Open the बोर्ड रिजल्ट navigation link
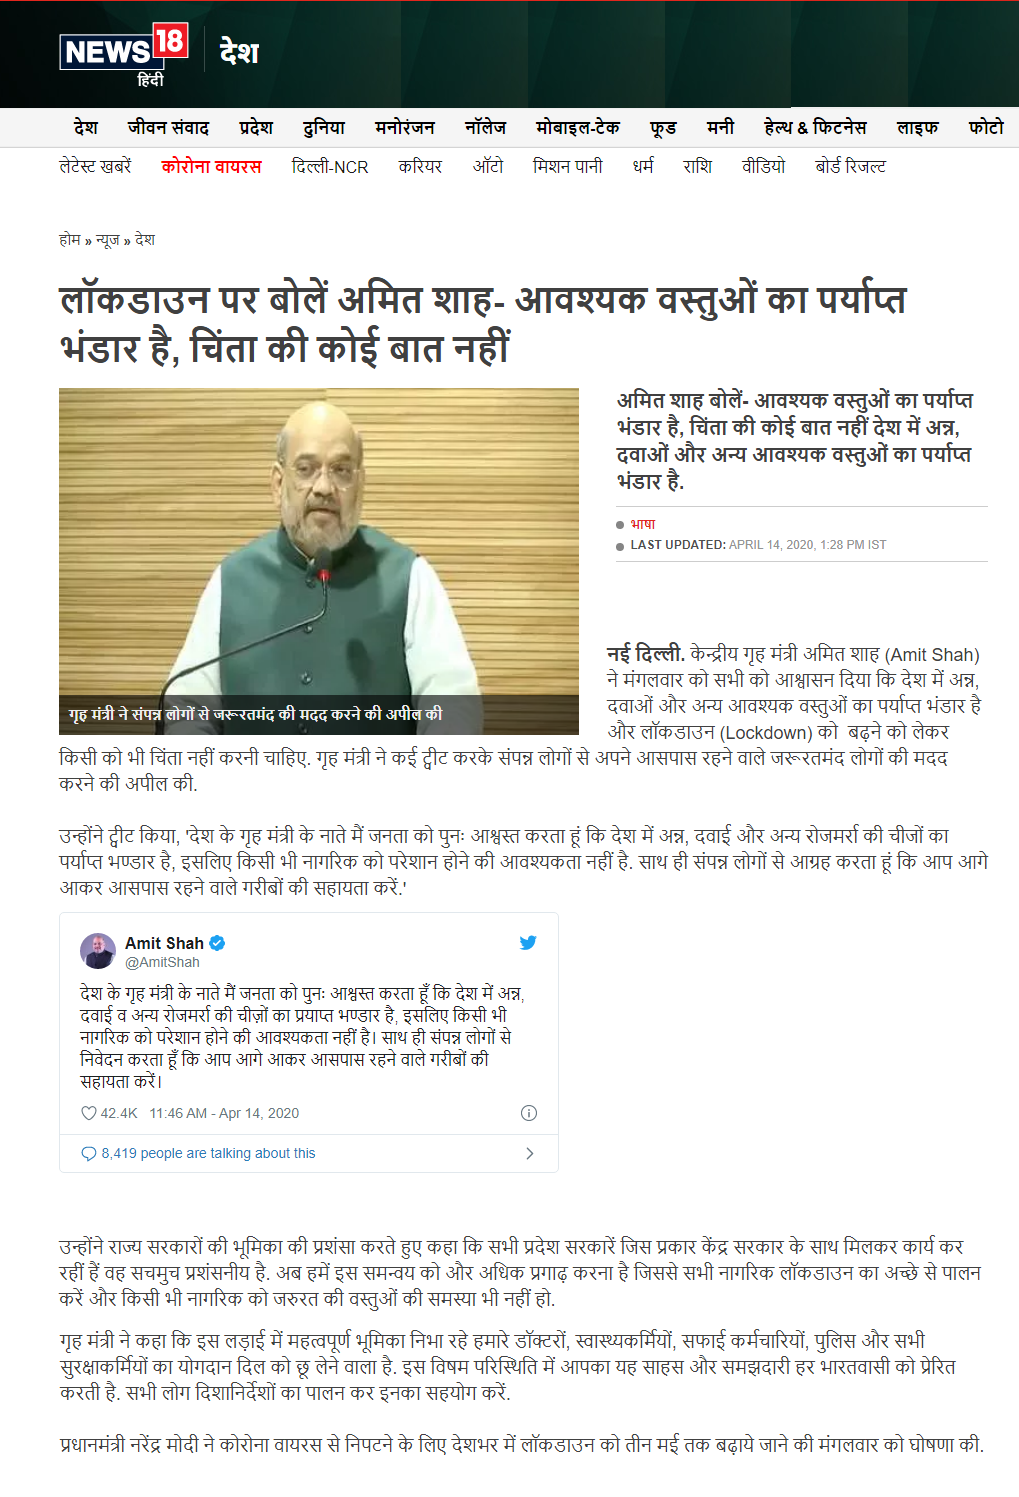1019x1497 pixels. point(850,166)
